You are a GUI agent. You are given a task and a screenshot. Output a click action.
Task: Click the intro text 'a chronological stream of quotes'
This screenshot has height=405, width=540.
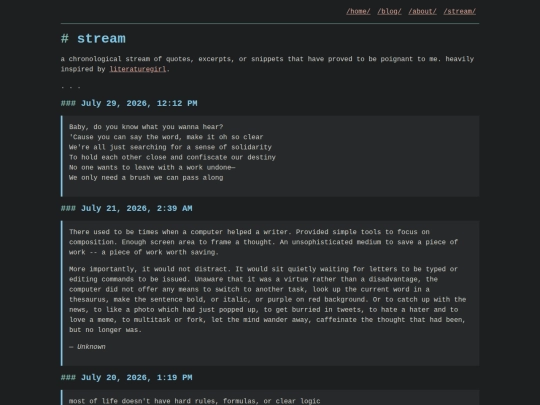point(267,64)
